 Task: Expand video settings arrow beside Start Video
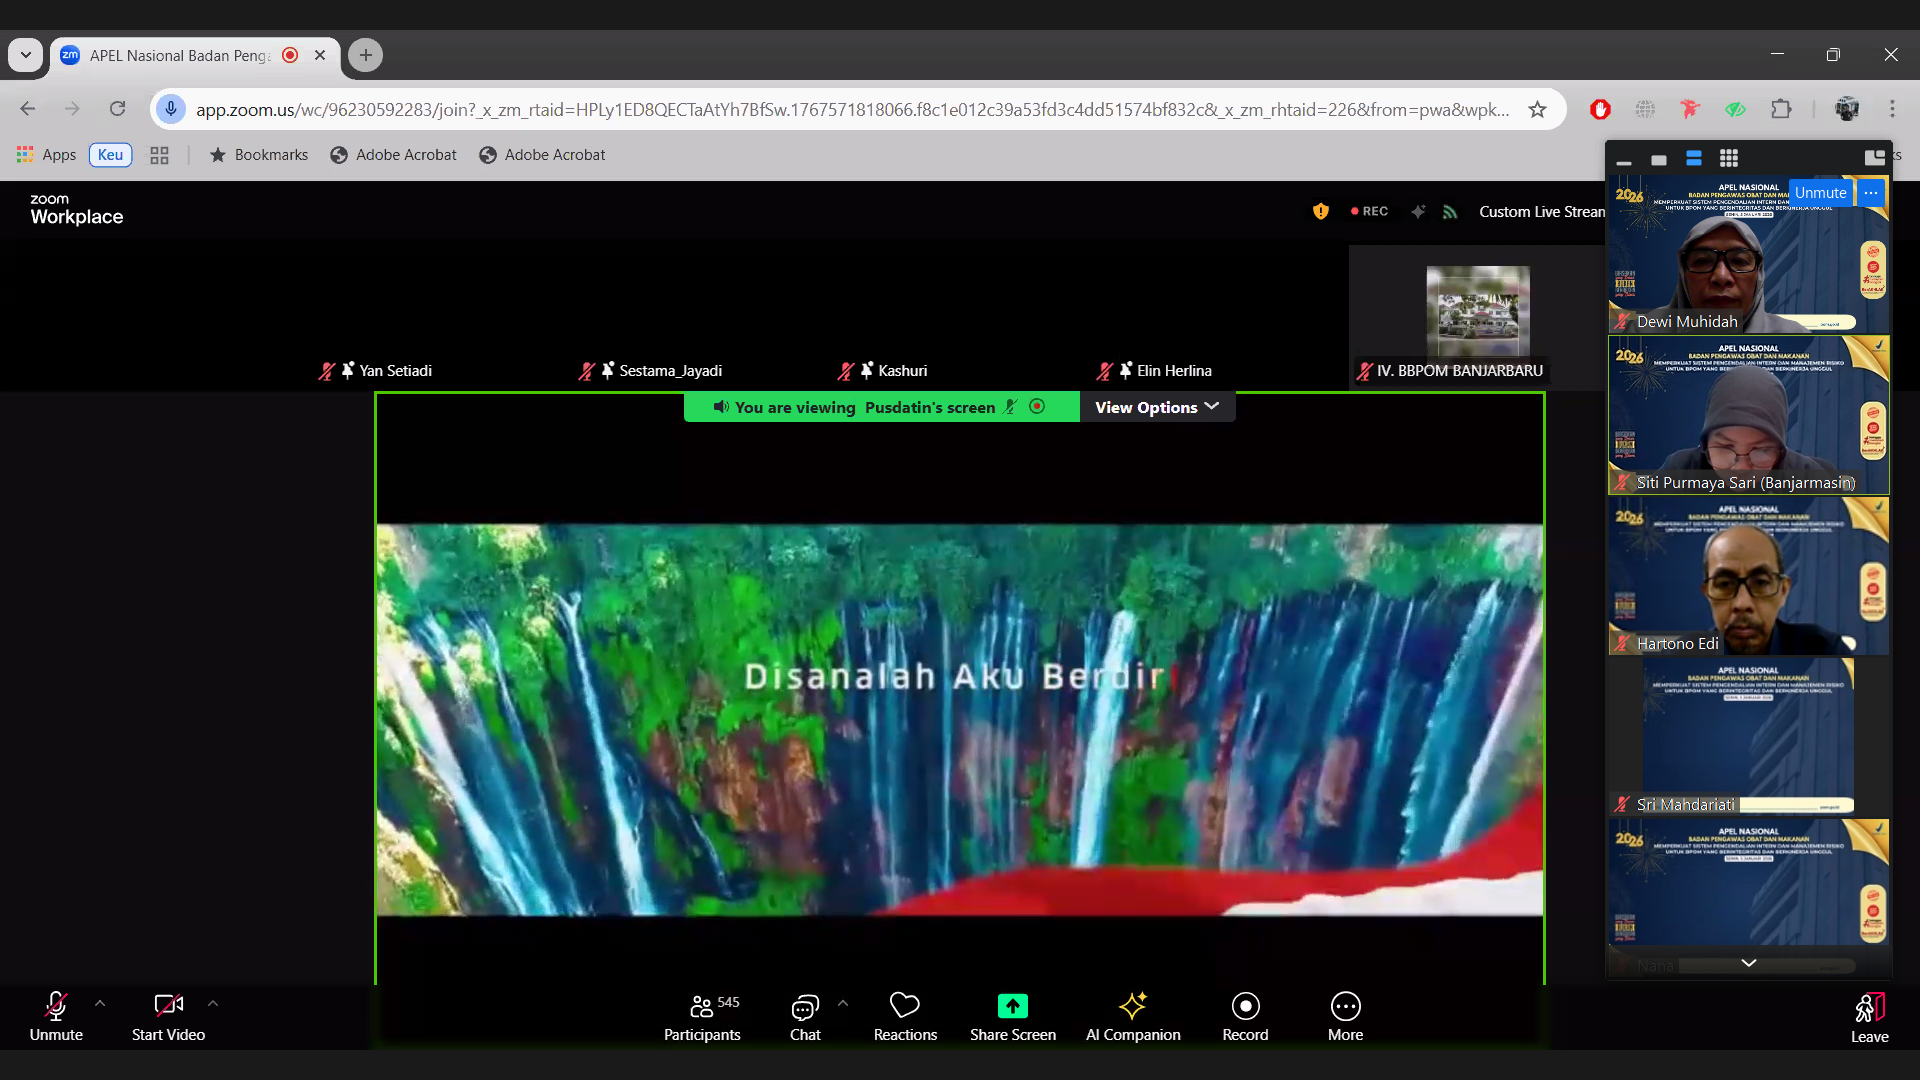(213, 1003)
